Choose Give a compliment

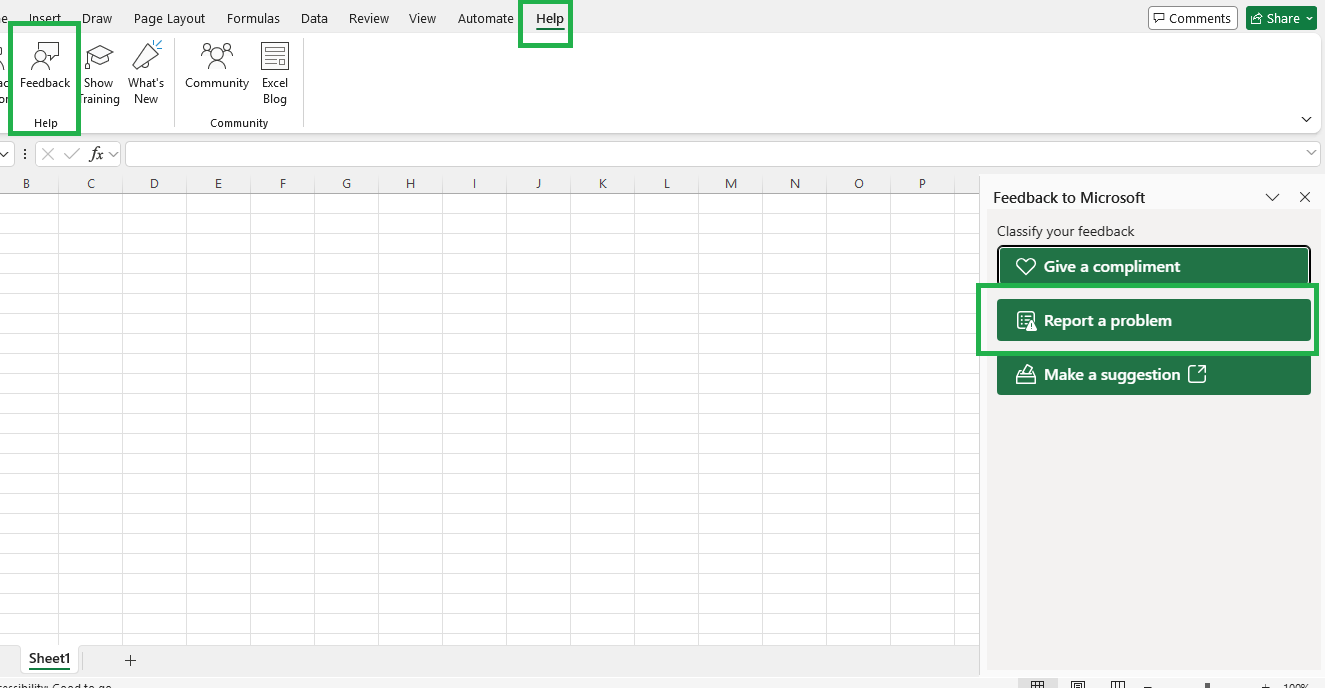coord(1153,266)
